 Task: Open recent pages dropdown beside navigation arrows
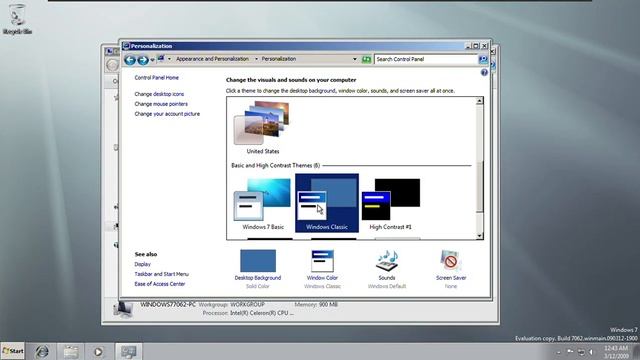pyautogui.click(x=152, y=60)
